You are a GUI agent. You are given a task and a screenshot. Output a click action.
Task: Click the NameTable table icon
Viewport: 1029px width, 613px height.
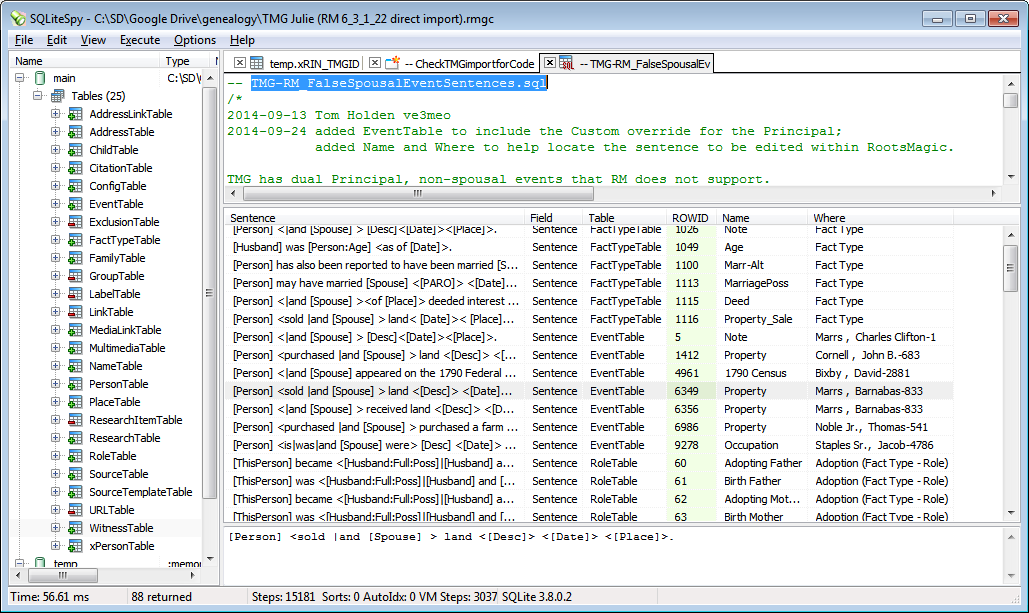click(75, 366)
